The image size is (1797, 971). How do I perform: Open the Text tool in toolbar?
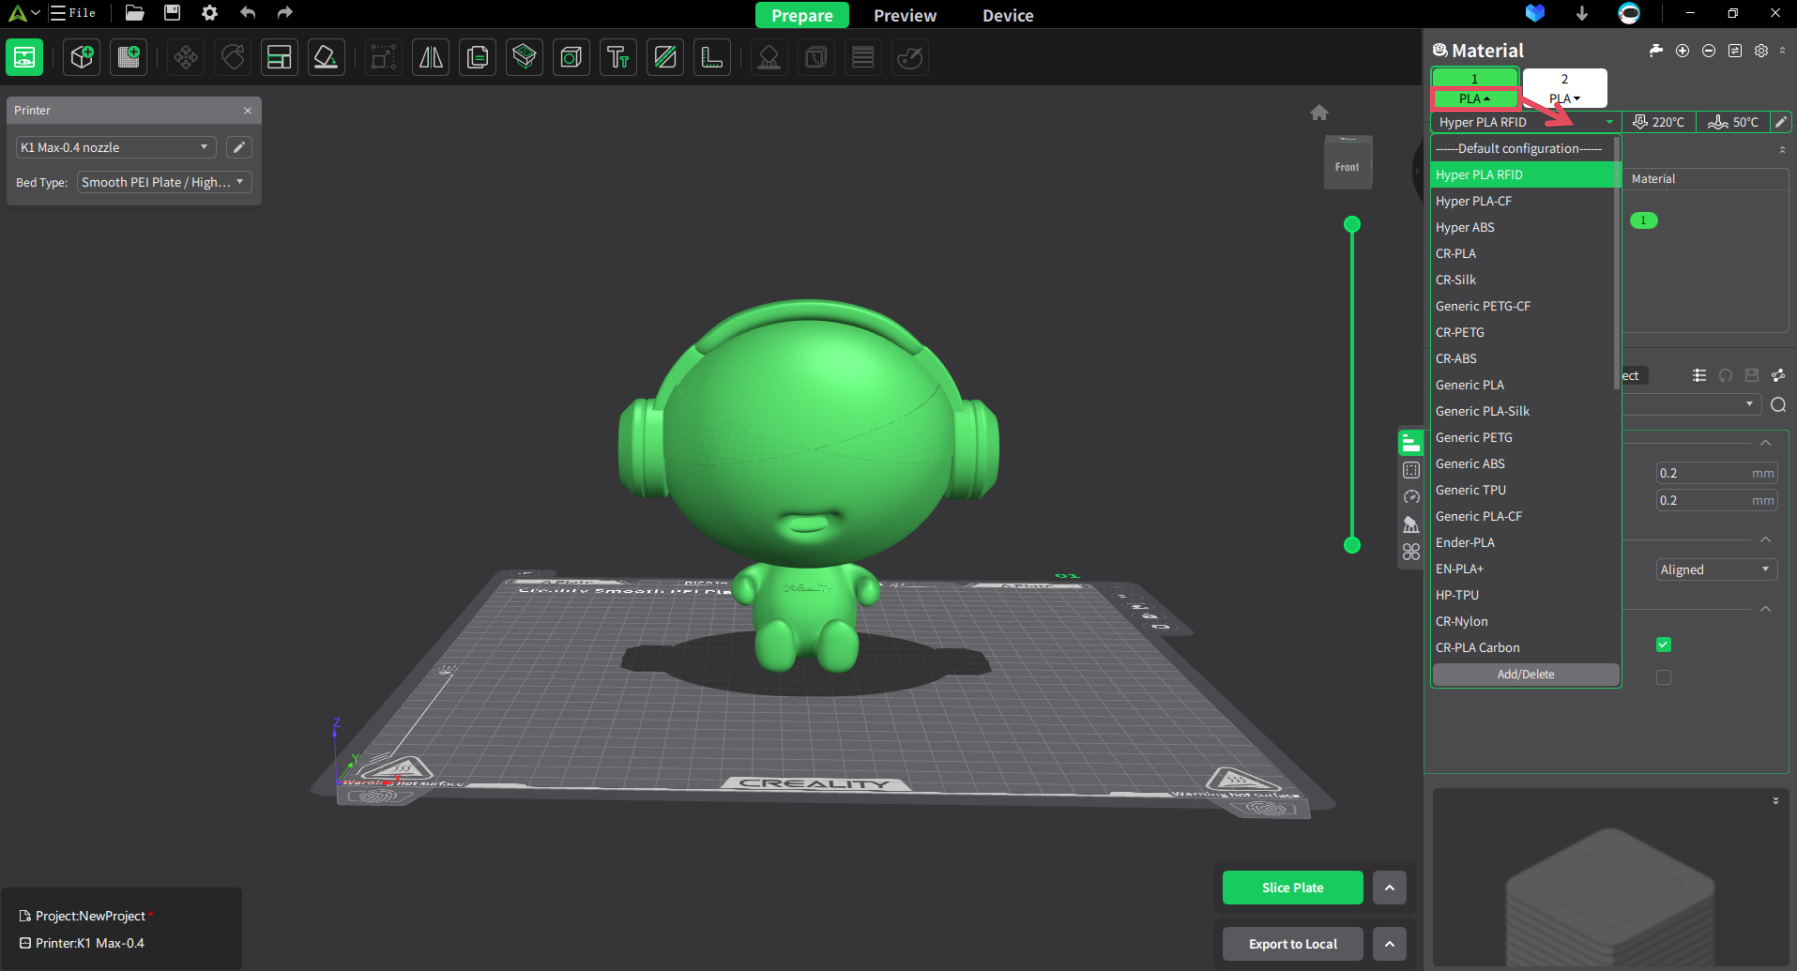618,57
